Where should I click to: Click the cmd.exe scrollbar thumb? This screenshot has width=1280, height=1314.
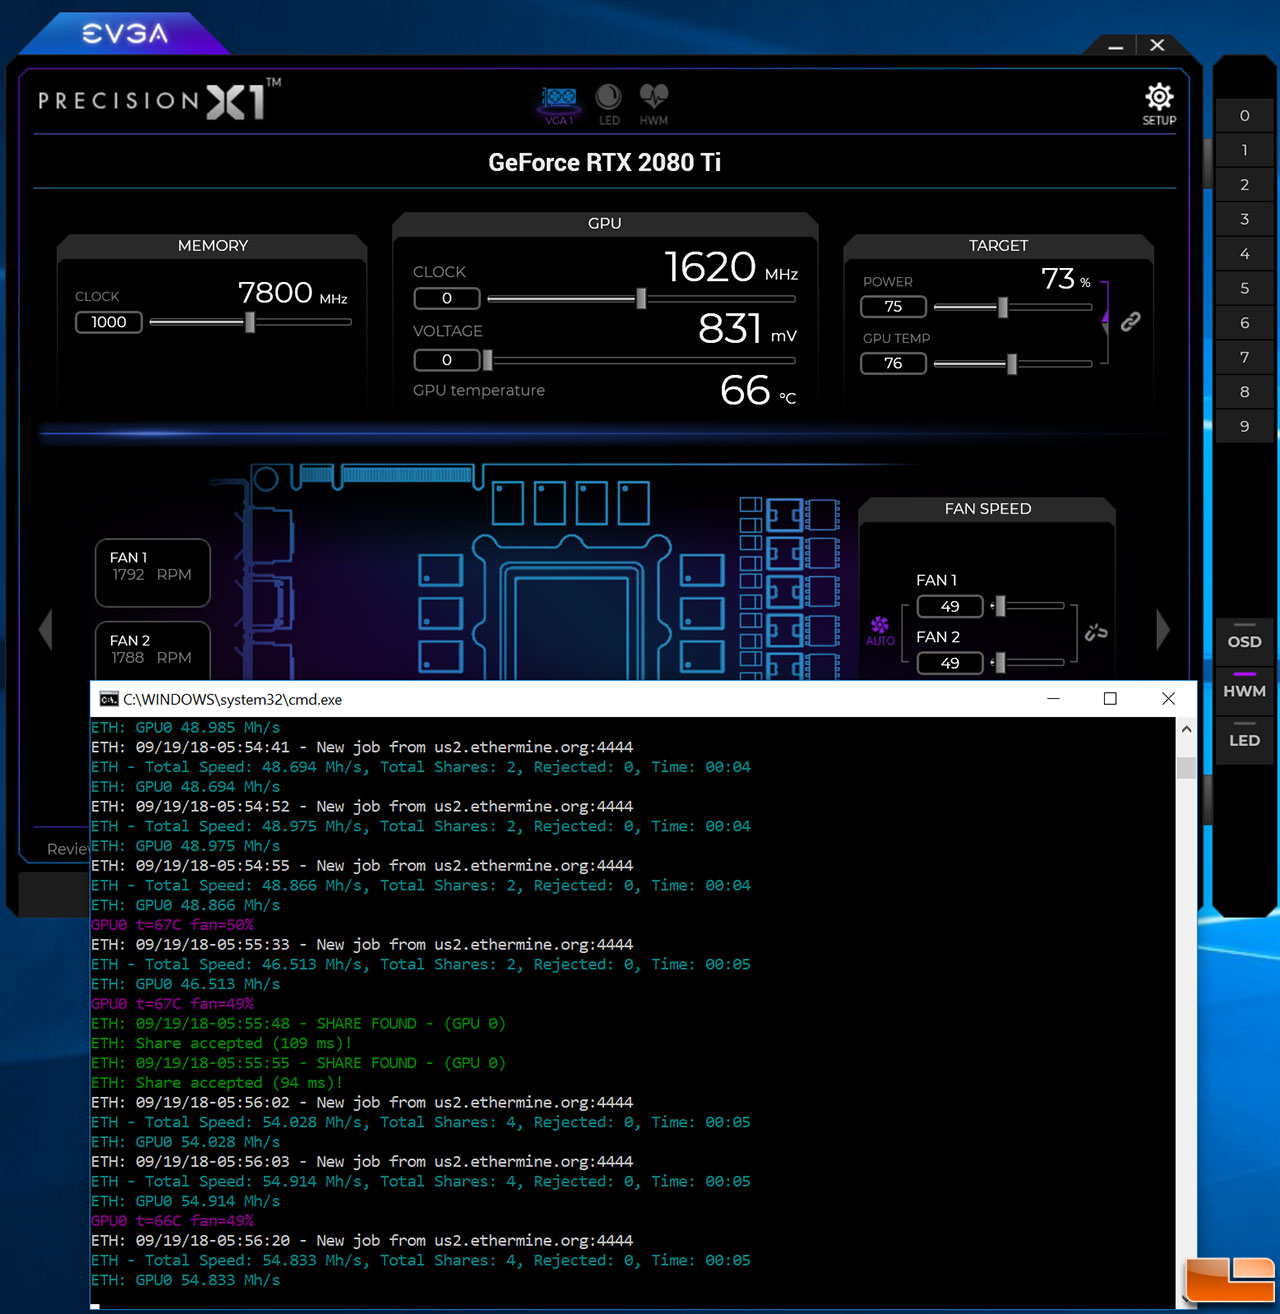click(1186, 767)
